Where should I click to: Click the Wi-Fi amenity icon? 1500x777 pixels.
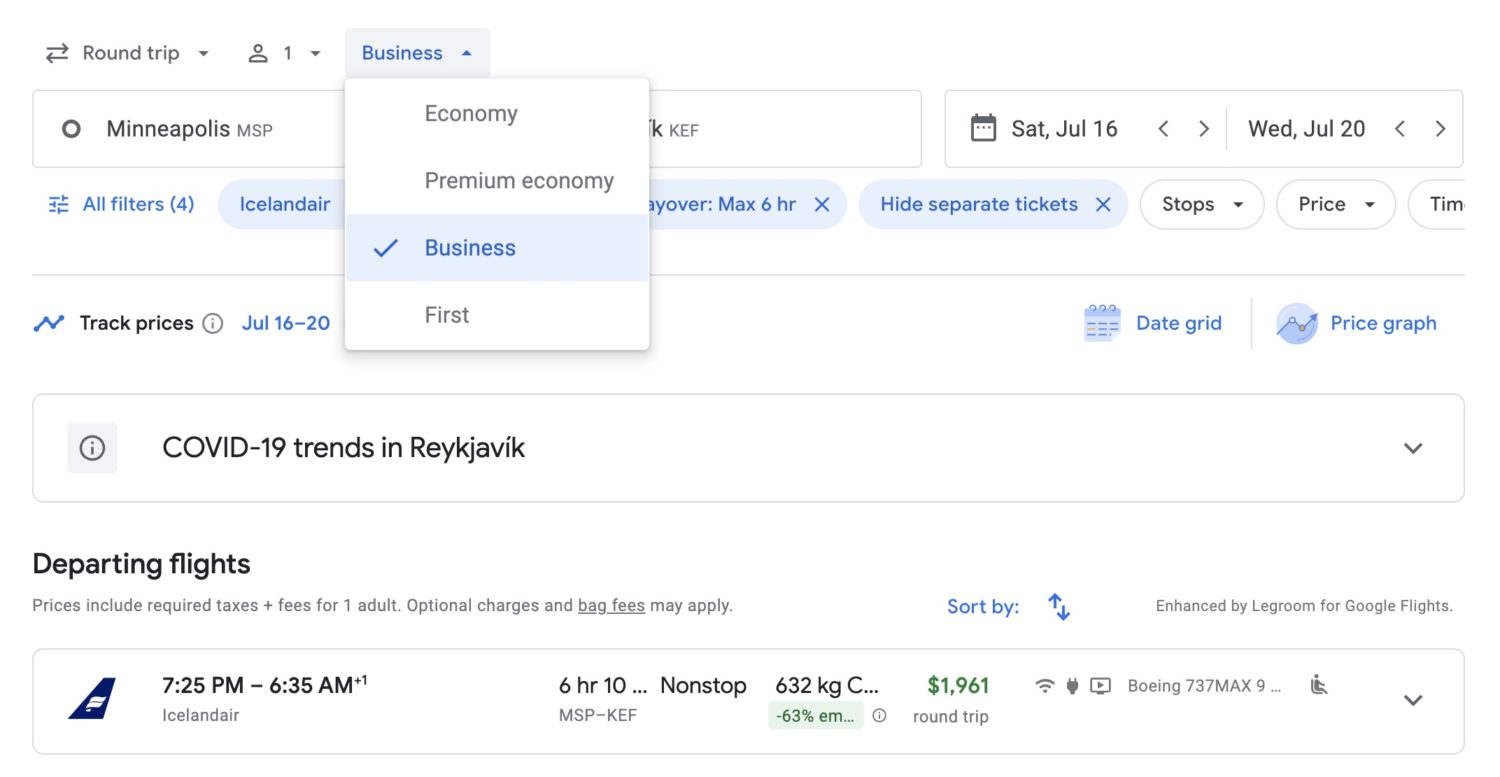(x=1045, y=685)
